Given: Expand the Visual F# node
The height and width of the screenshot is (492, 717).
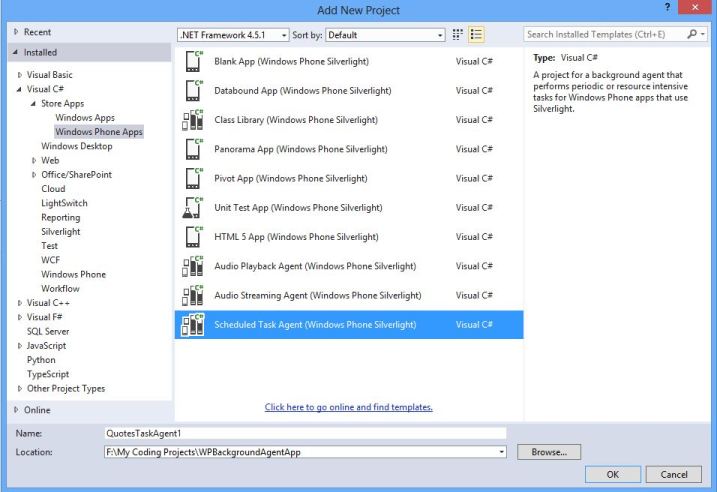Looking at the screenshot, I should 19,317.
